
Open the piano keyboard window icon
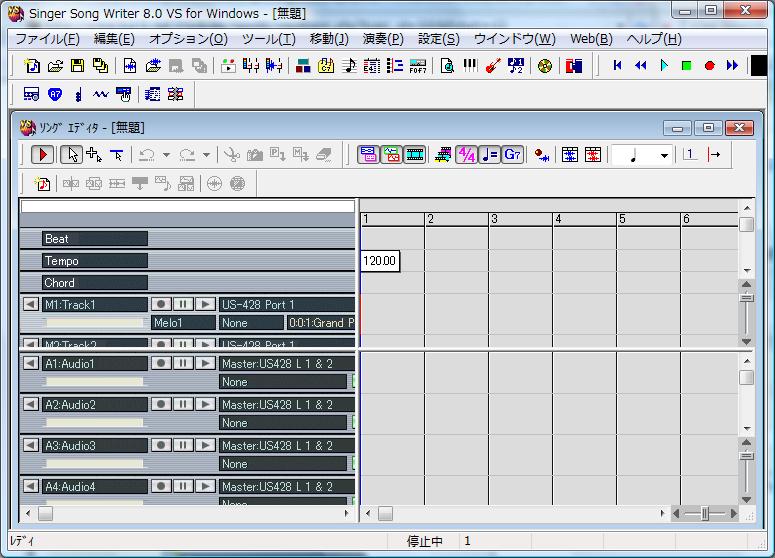[470, 65]
